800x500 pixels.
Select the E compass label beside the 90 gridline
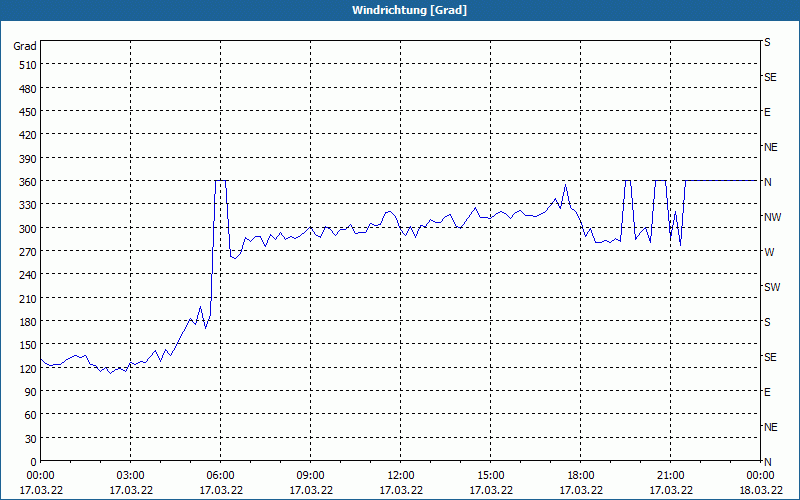pos(767,392)
